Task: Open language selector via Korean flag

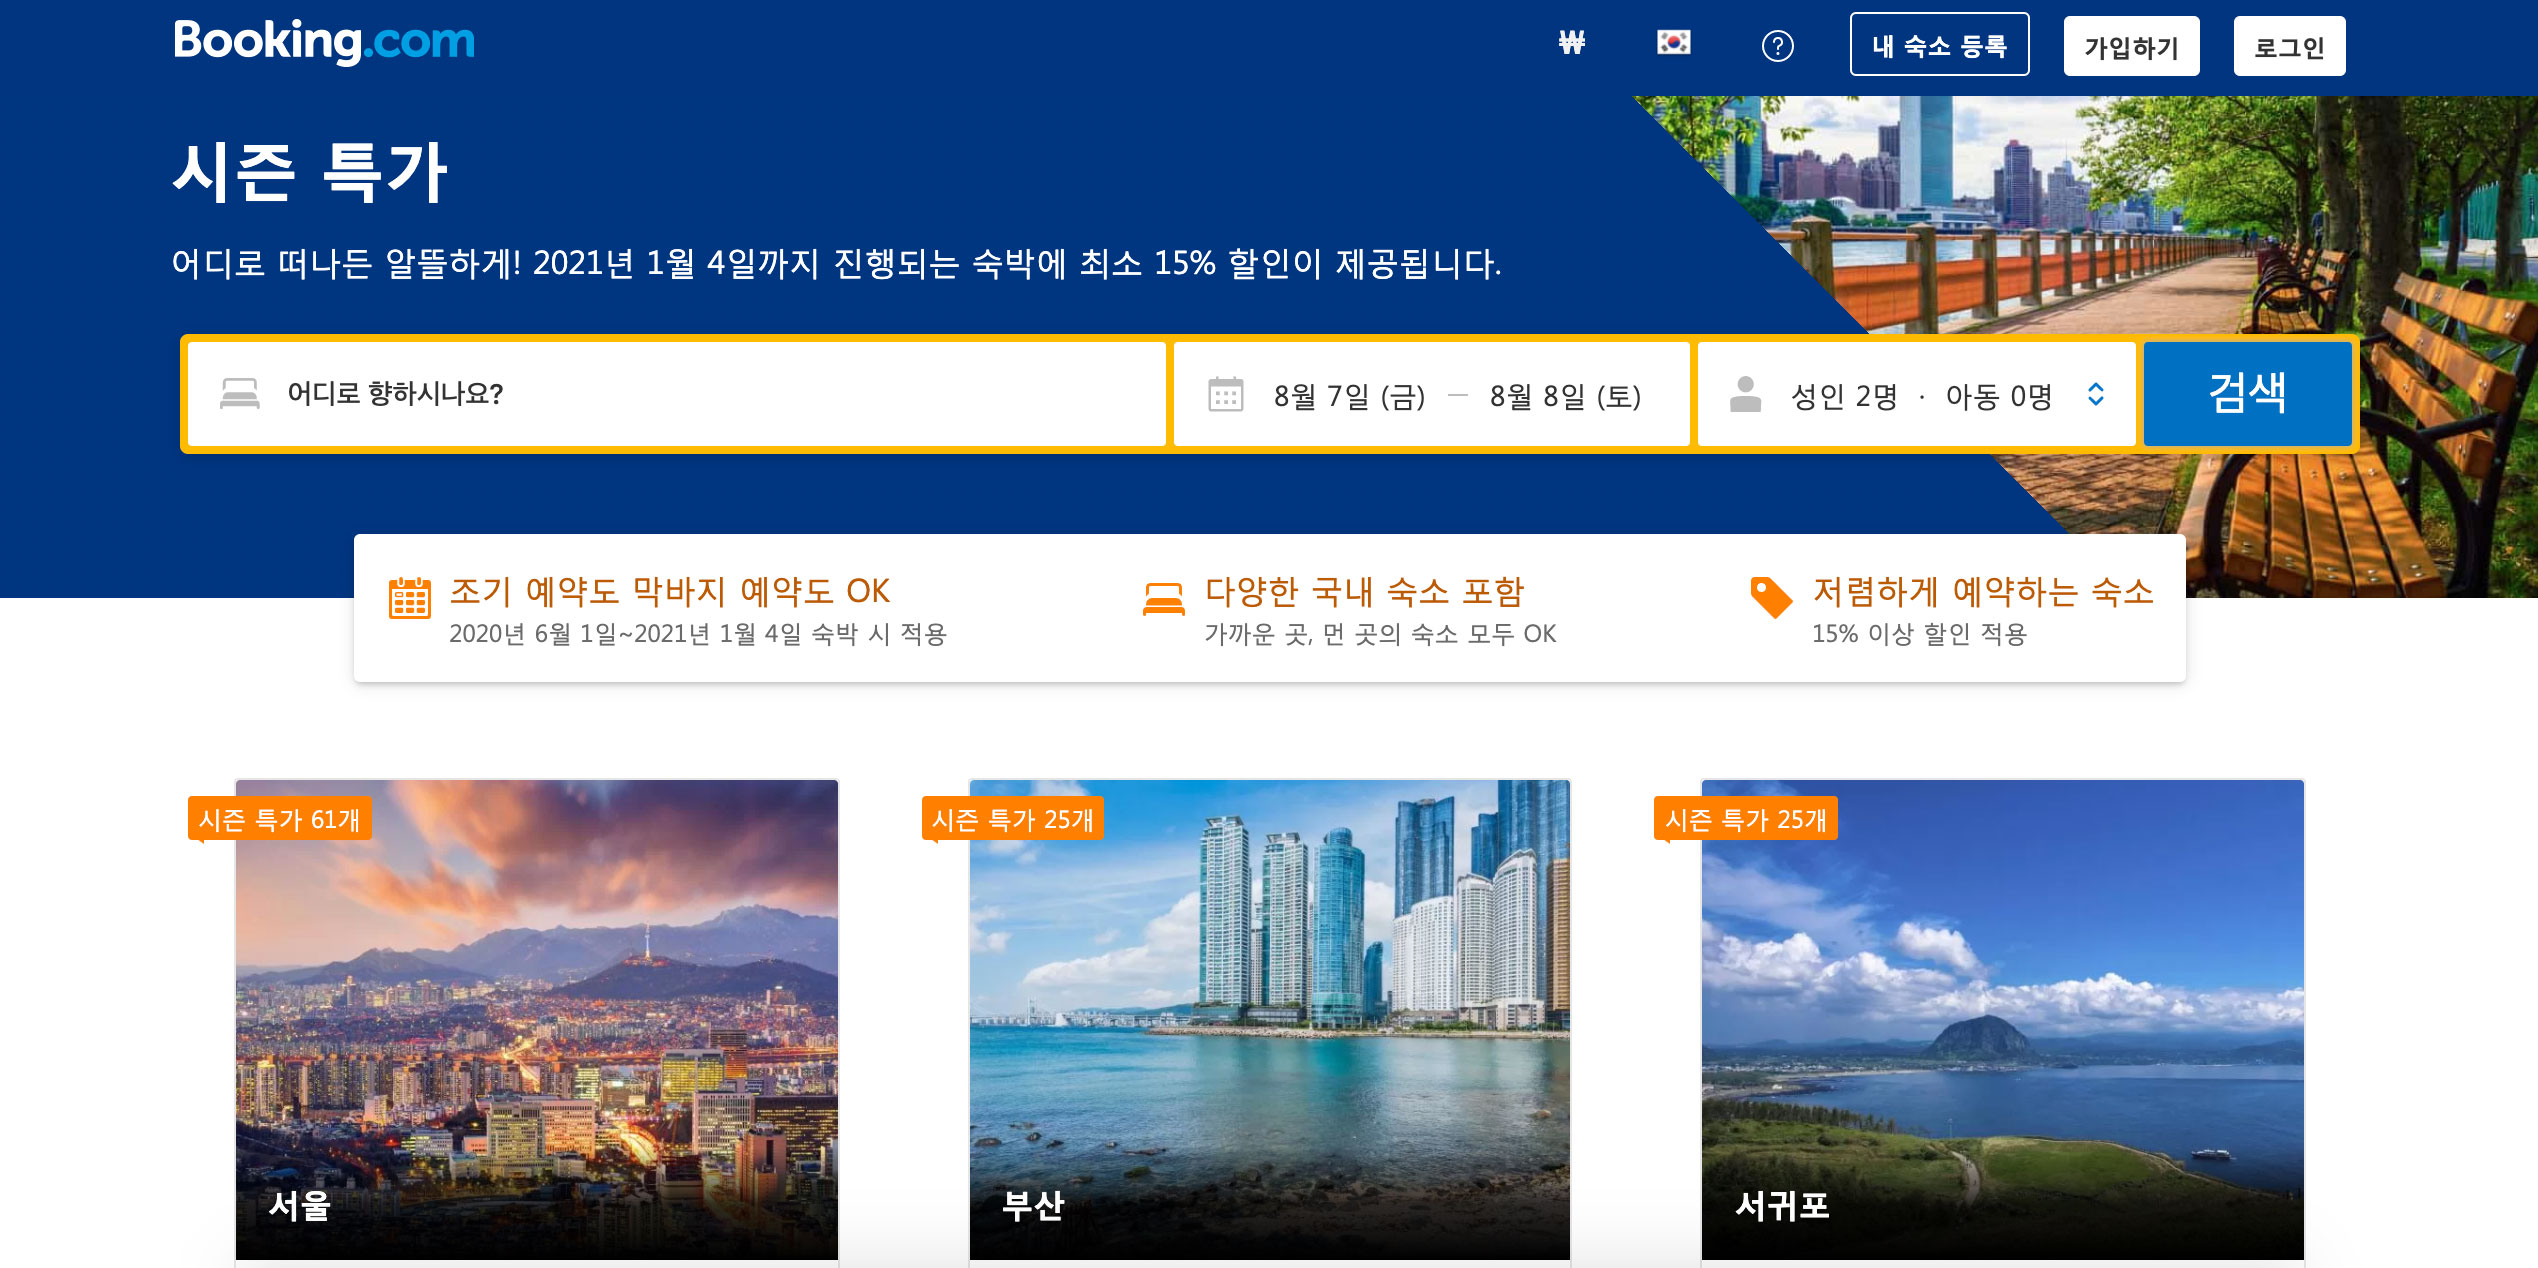Action: pos(1673,43)
